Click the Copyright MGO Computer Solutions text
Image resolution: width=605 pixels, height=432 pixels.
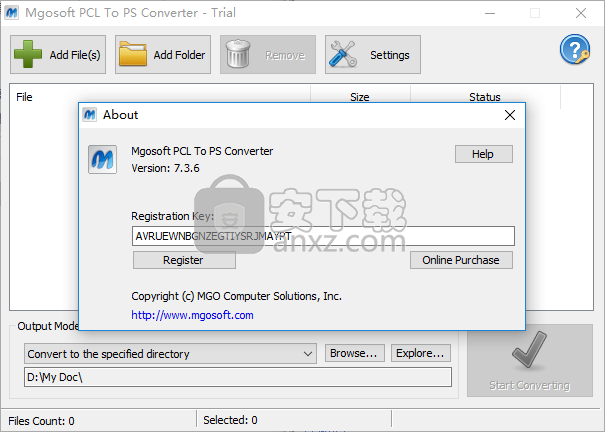[x=237, y=296]
